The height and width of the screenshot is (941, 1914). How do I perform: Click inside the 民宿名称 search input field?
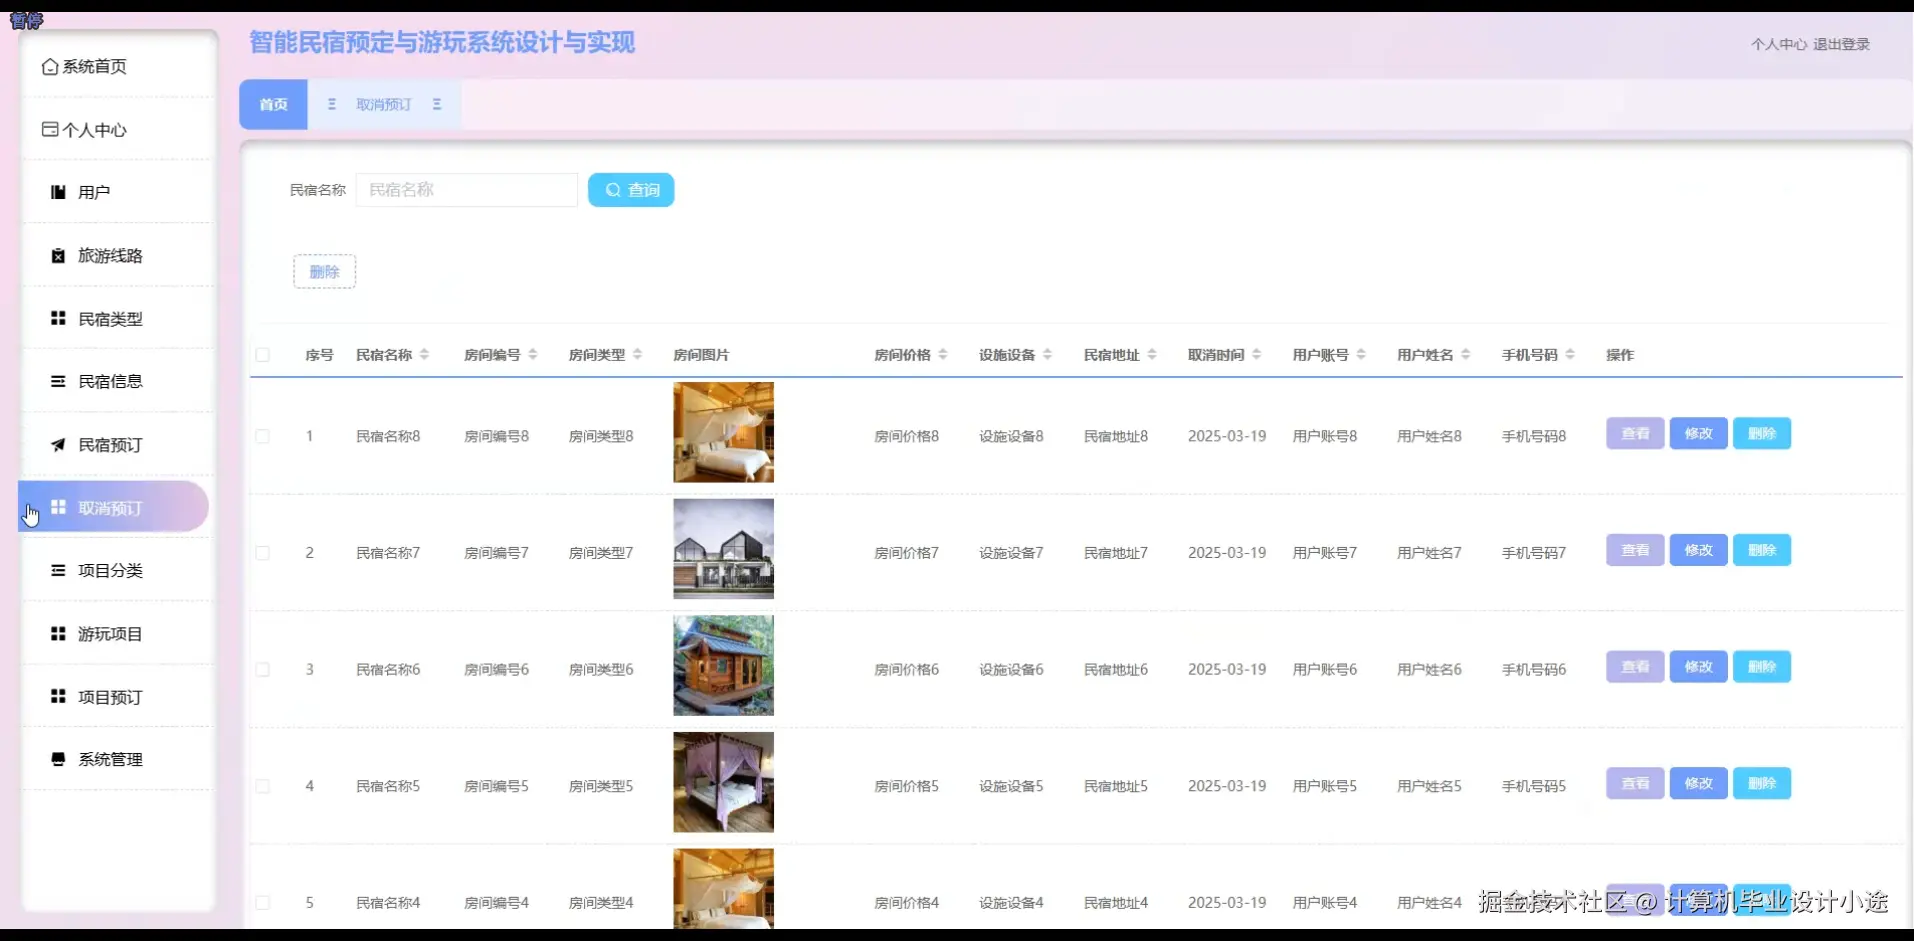(466, 189)
